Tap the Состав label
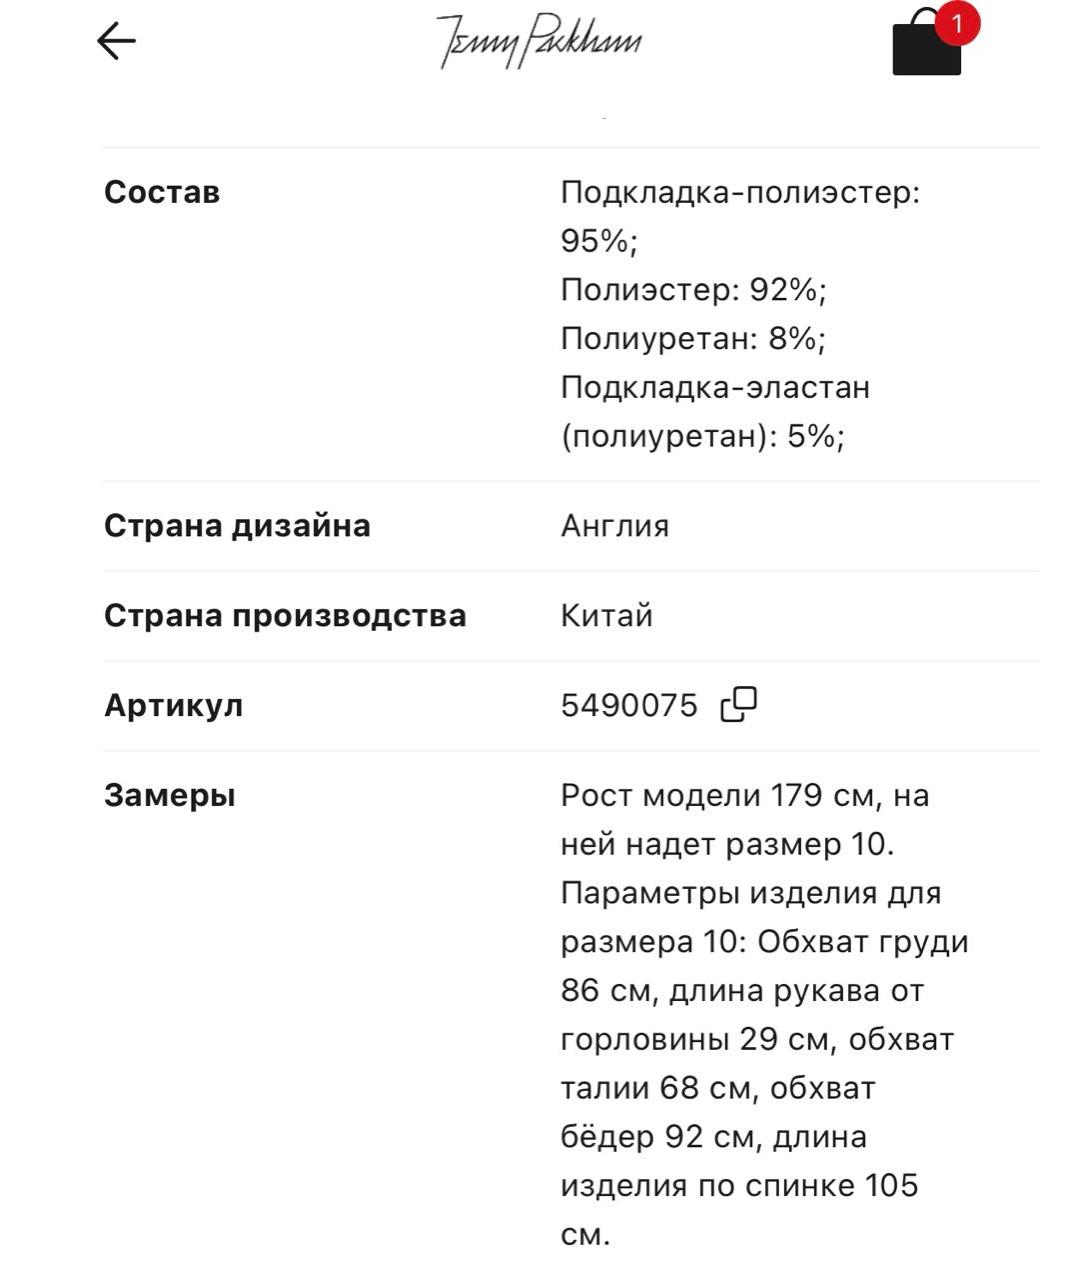Image resolution: width=1080 pixels, height=1280 pixels. tap(162, 192)
